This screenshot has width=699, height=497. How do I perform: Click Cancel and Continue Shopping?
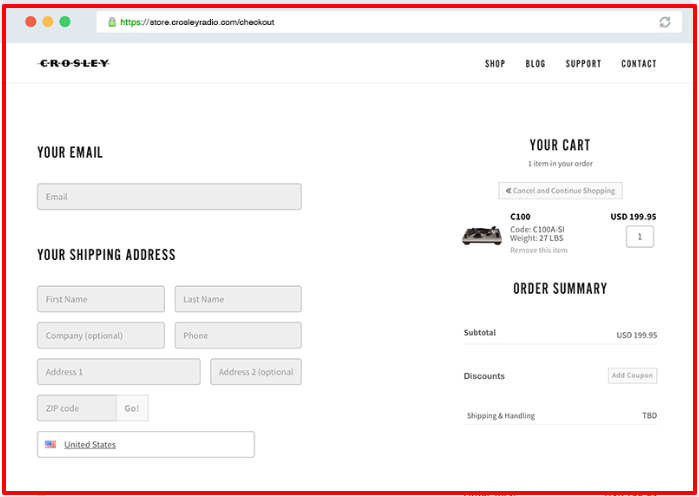pos(560,191)
